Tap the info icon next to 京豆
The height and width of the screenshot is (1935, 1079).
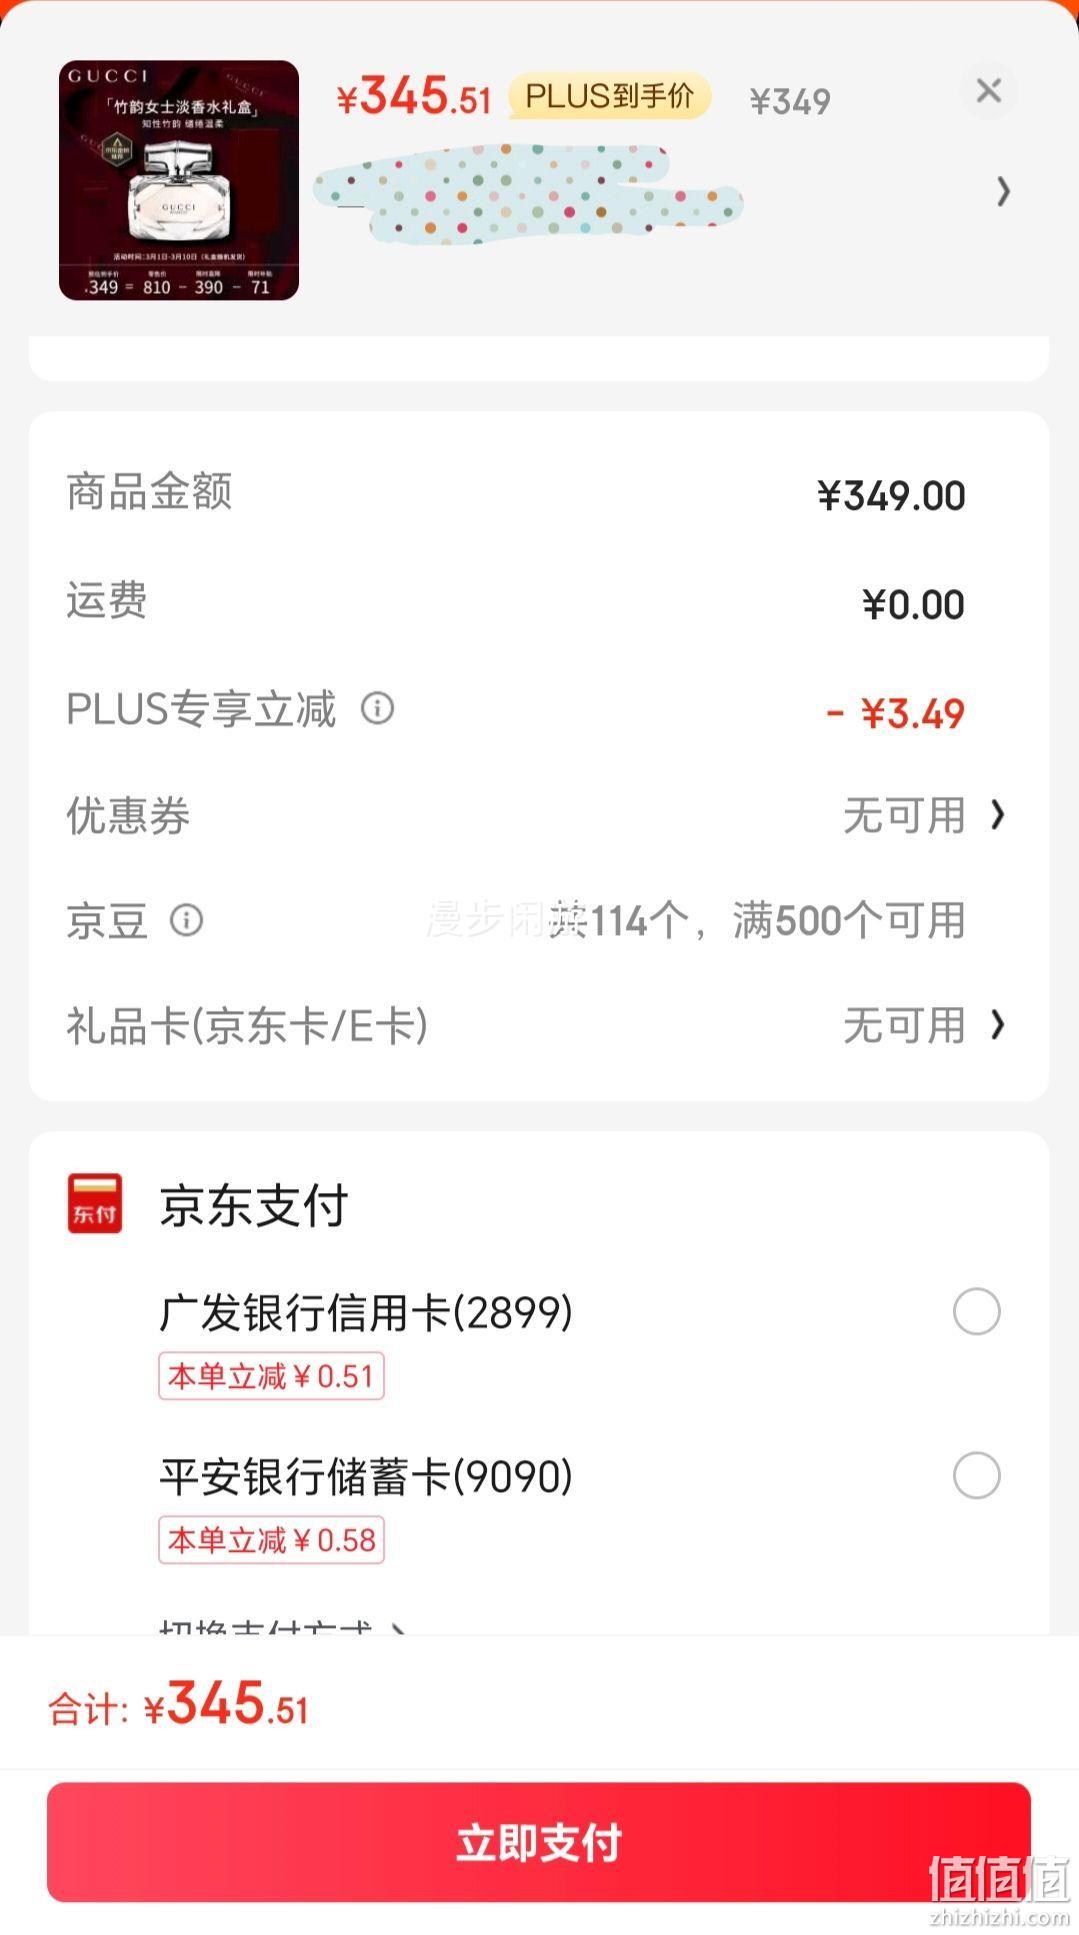click(x=186, y=919)
